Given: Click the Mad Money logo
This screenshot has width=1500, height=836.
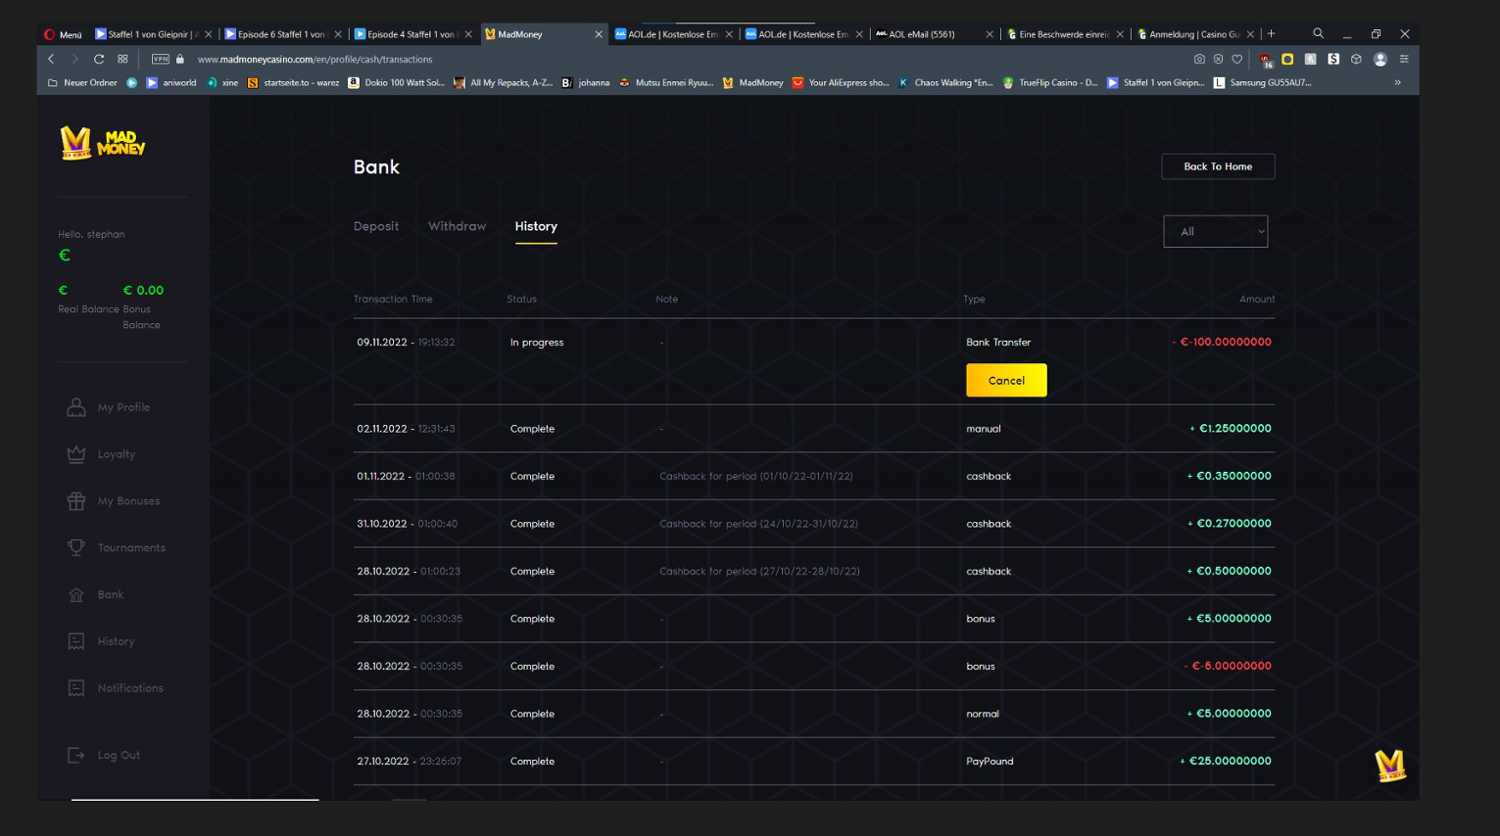Looking at the screenshot, I should (102, 144).
